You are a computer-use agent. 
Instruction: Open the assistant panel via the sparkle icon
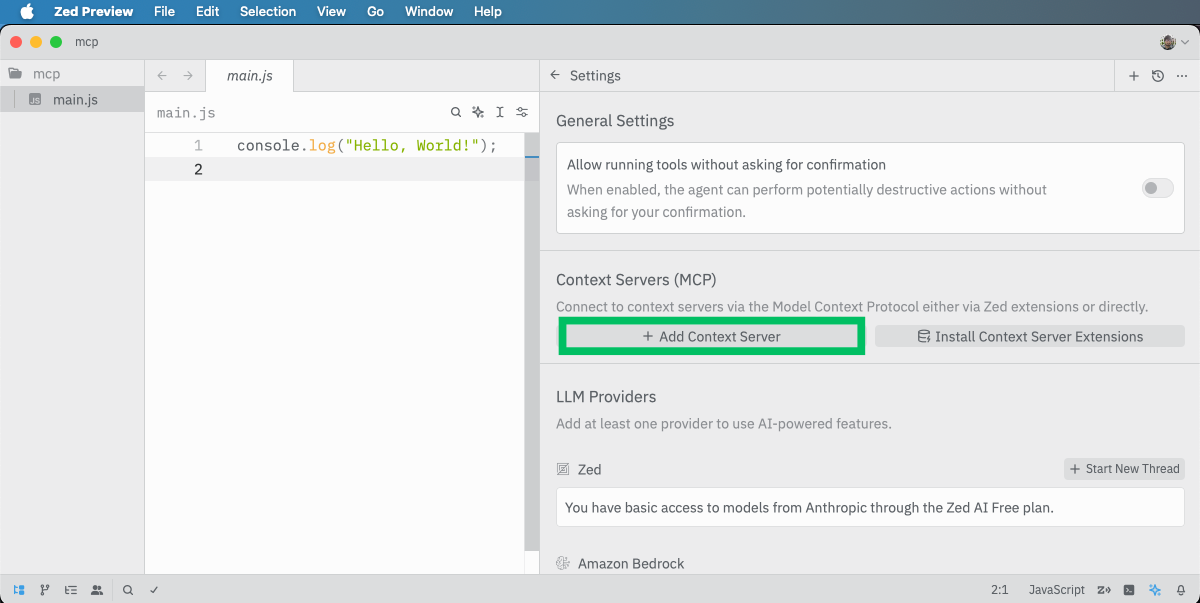click(x=1156, y=590)
